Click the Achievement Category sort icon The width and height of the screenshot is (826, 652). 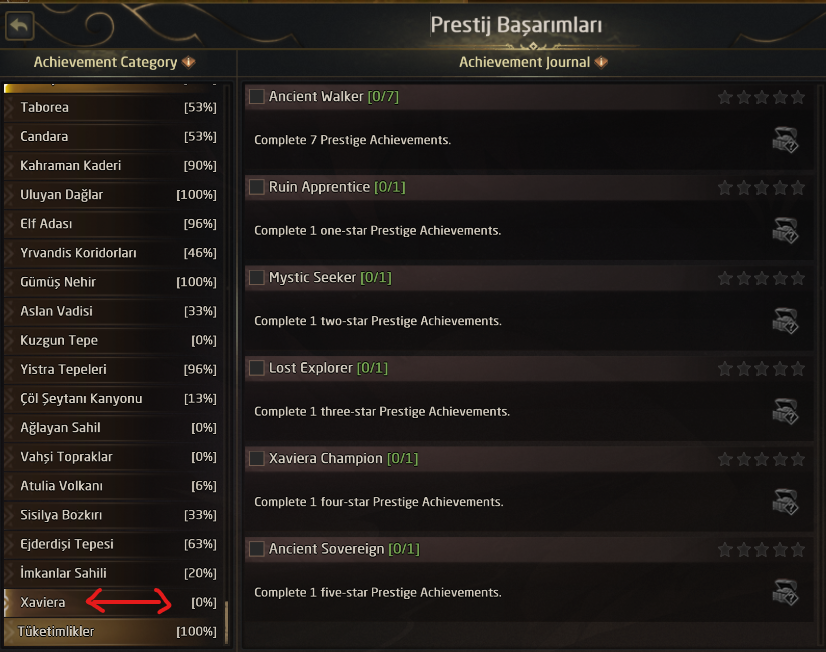point(188,62)
